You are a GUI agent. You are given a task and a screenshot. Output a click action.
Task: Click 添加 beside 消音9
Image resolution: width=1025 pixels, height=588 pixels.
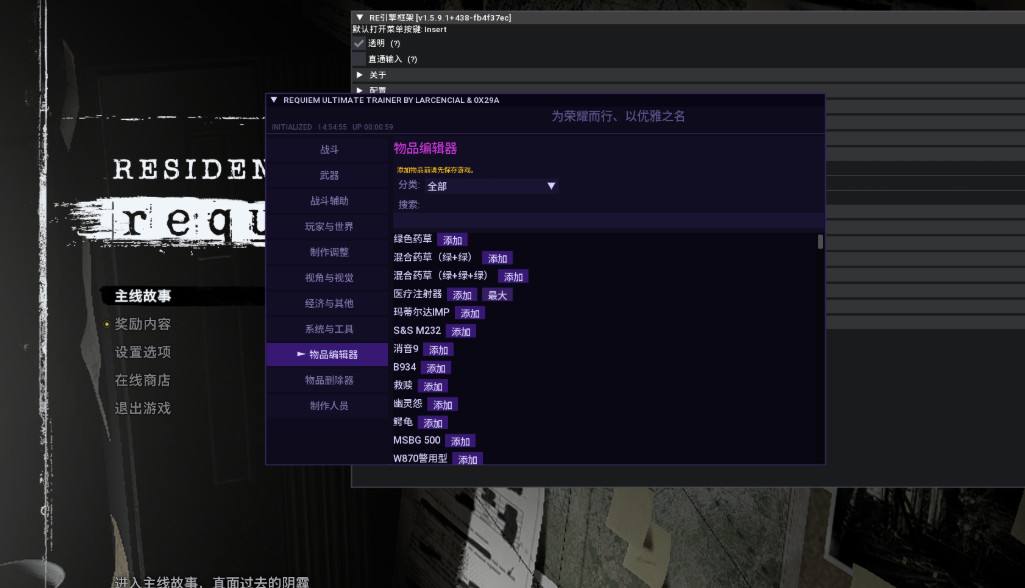pos(439,350)
